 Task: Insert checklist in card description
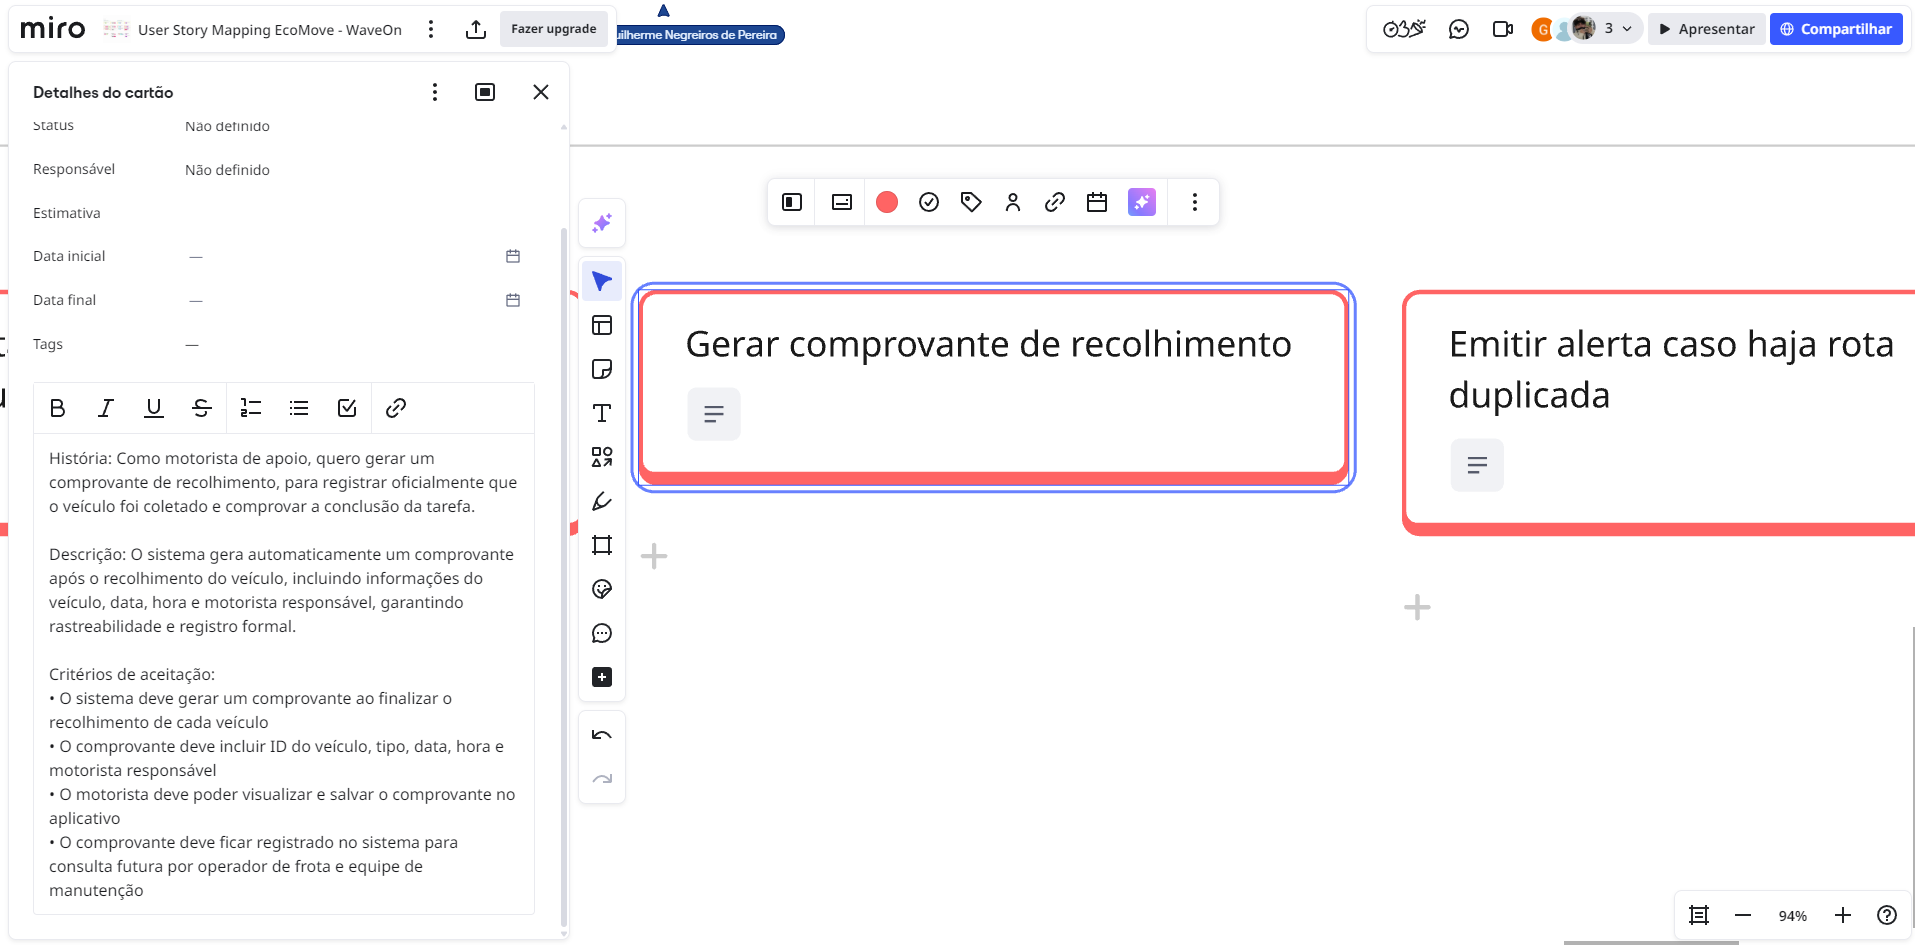[347, 408]
